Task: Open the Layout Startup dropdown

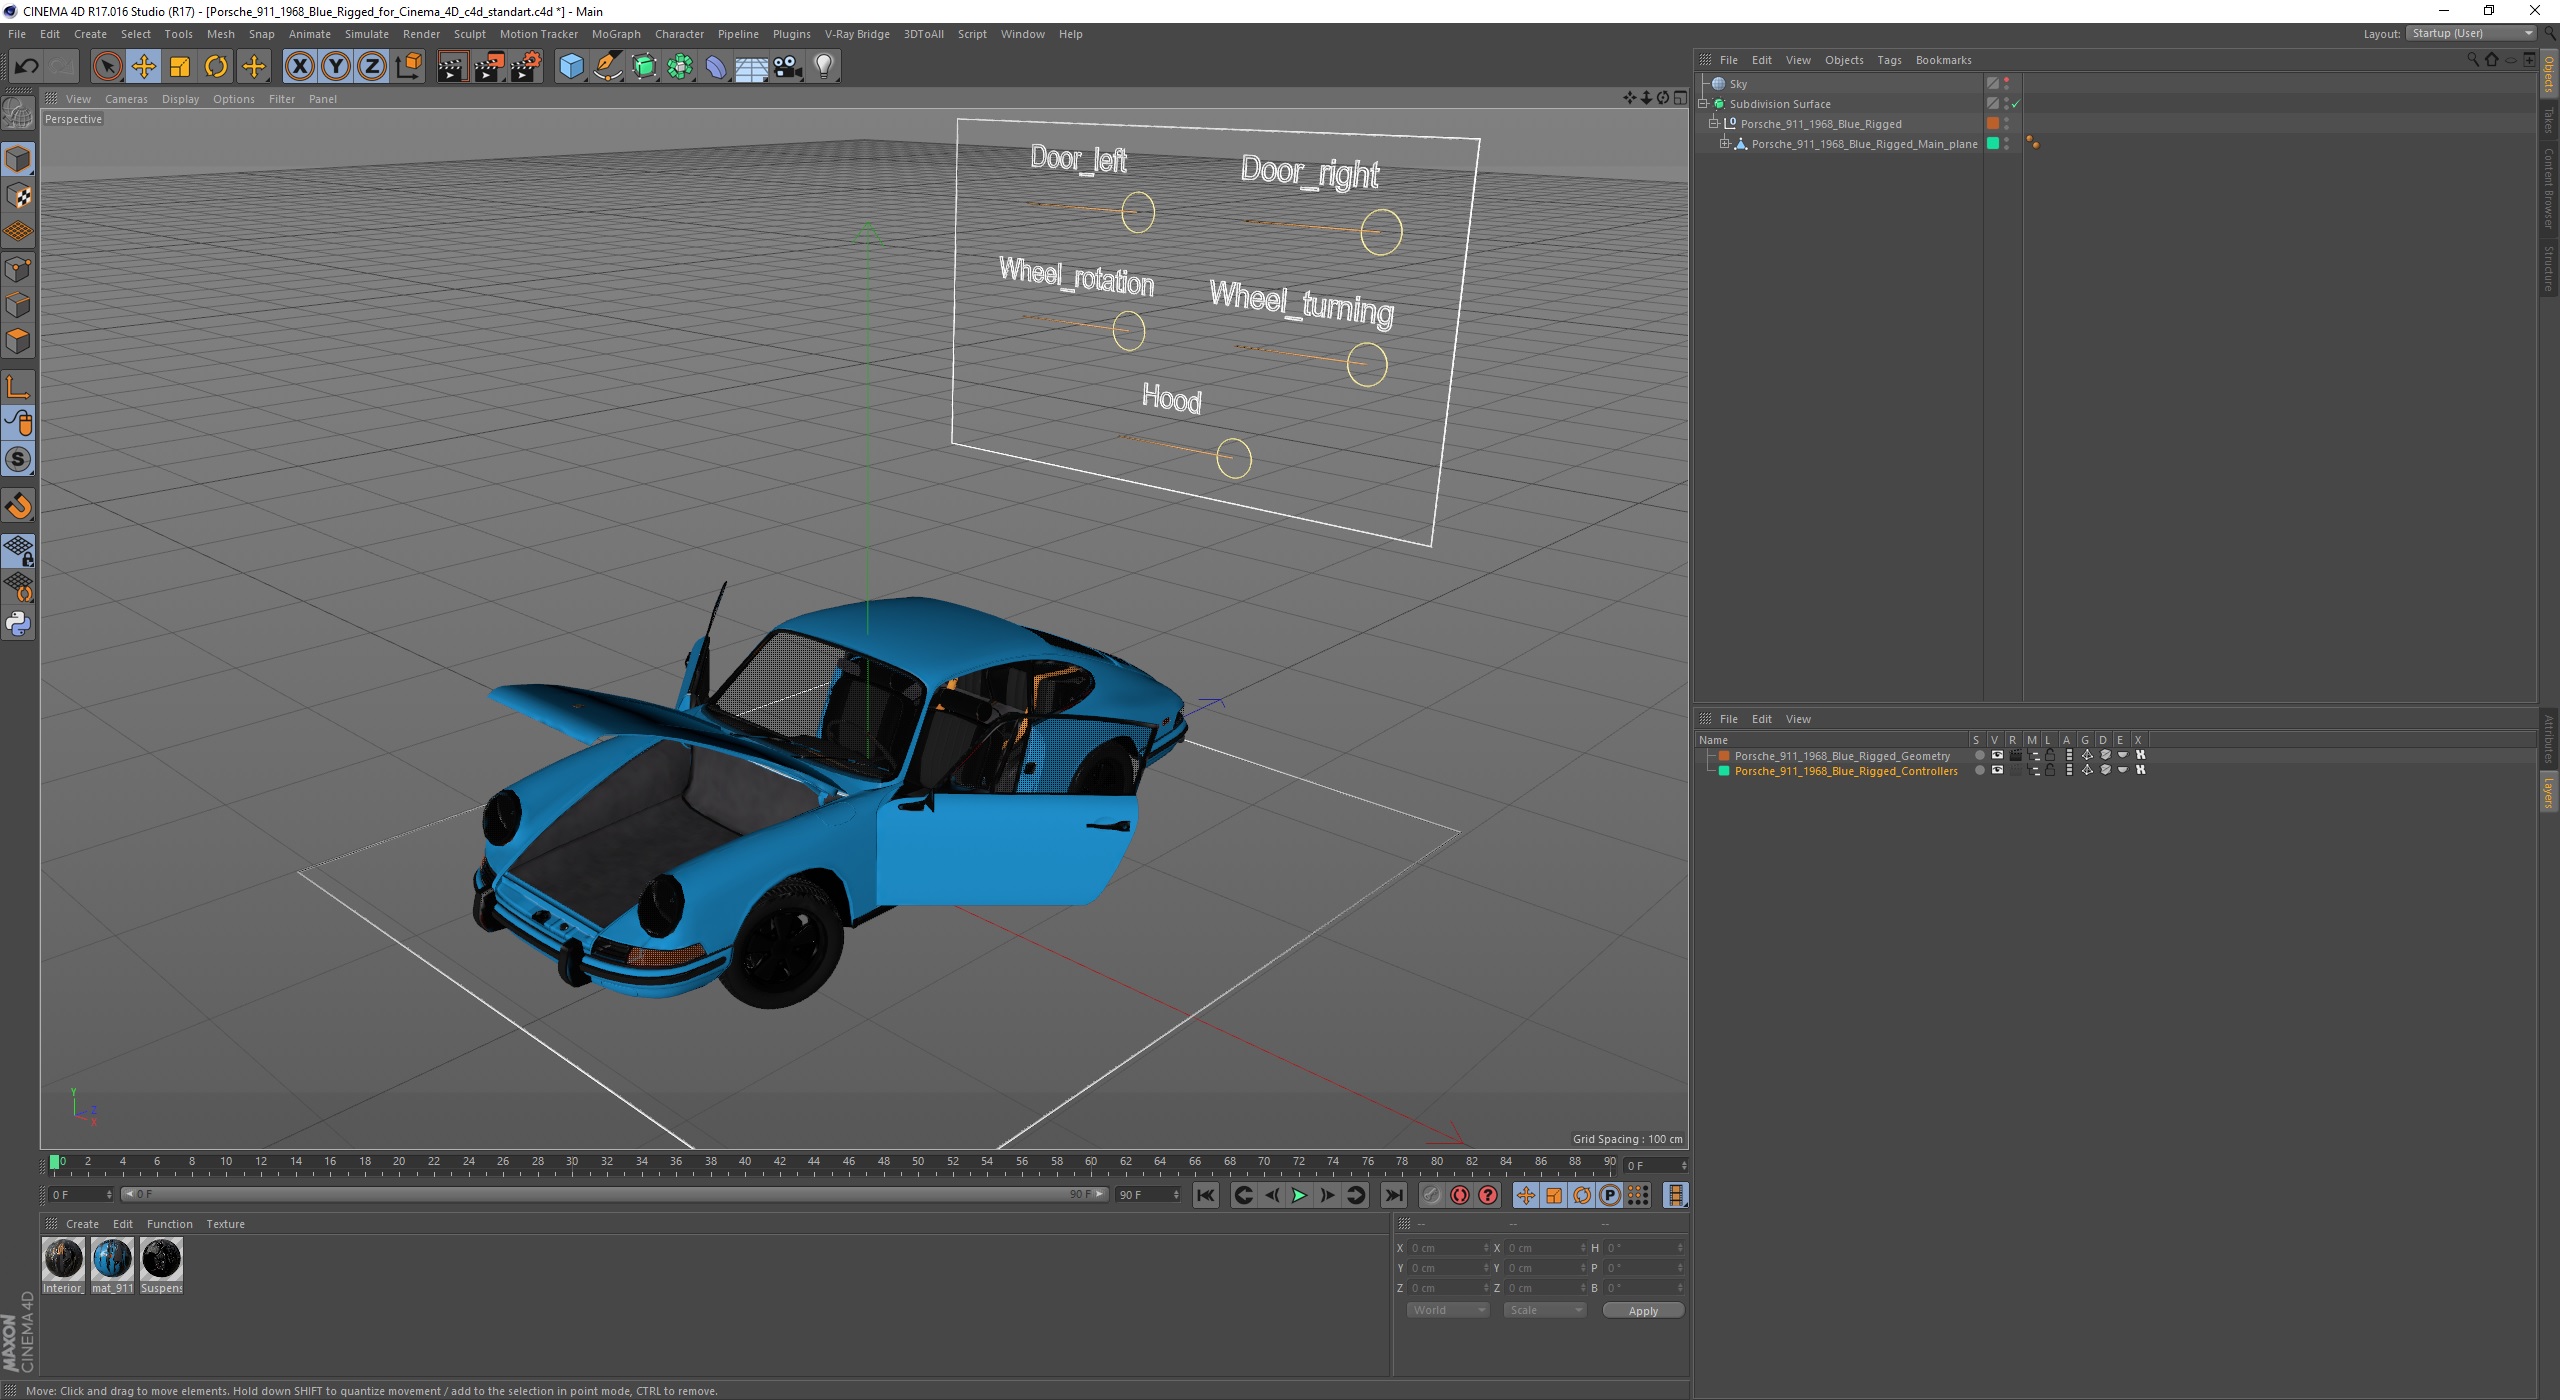Action: coord(2471,33)
